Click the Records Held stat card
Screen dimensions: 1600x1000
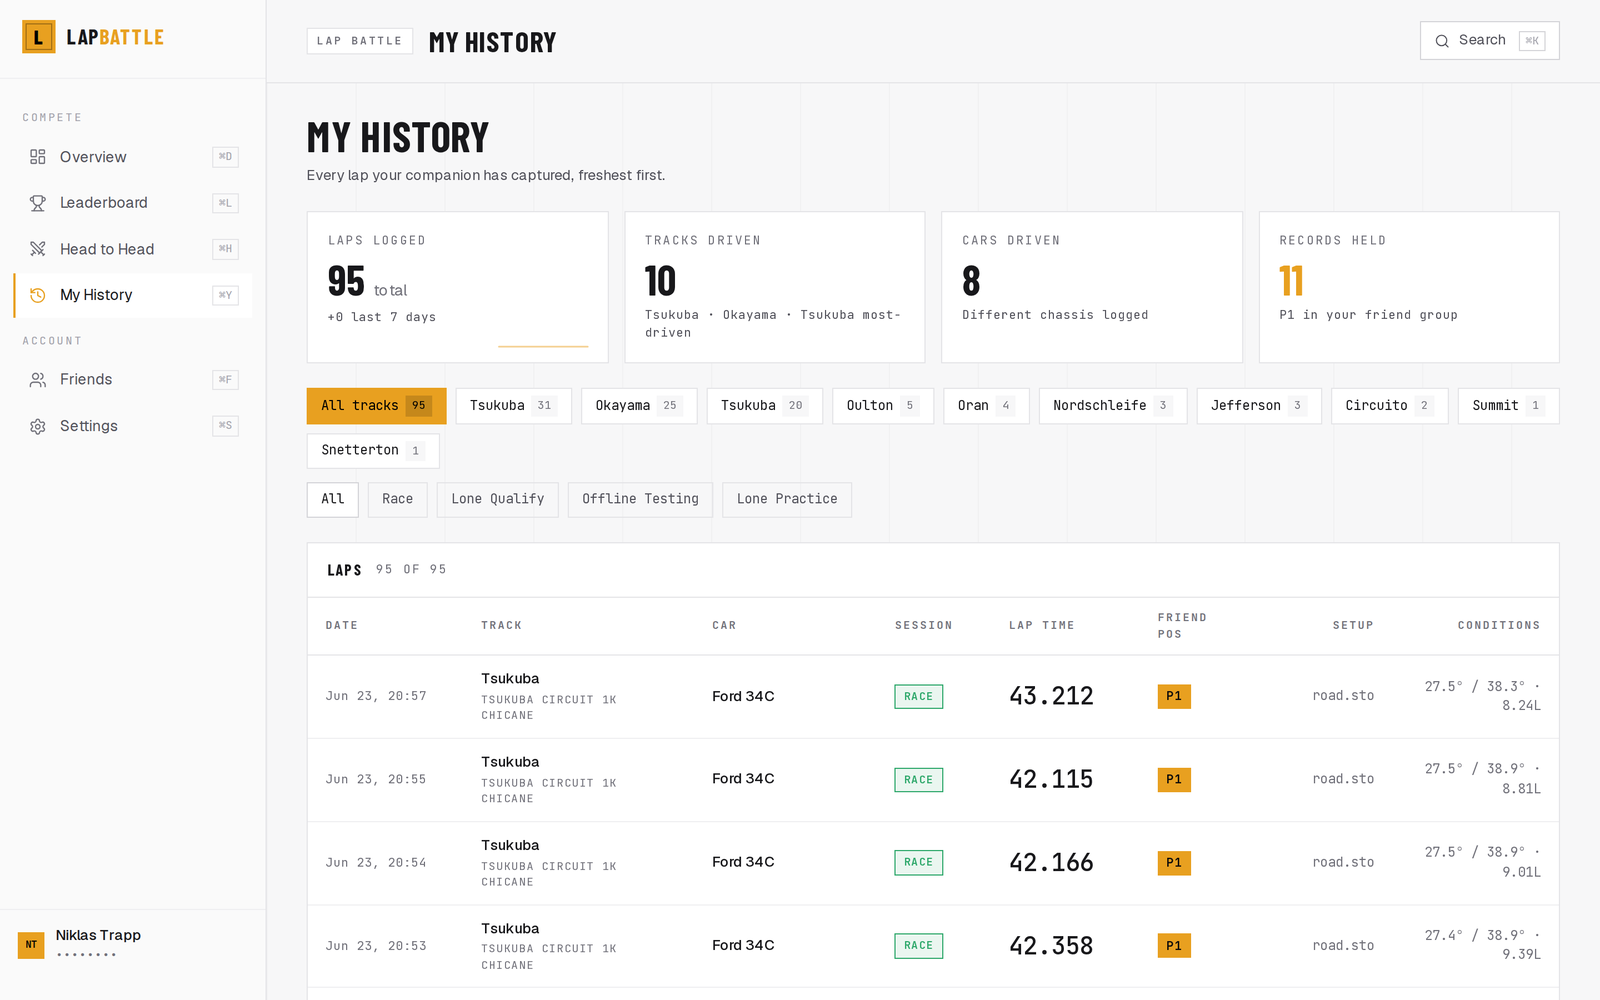pos(1409,287)
